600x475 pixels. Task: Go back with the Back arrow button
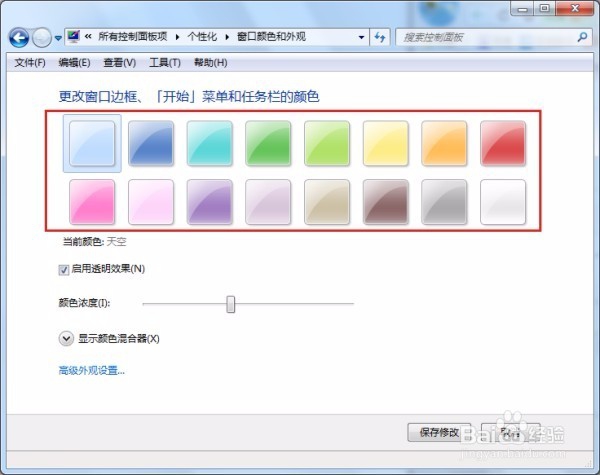pyautogui.click(x=19, y=38)
